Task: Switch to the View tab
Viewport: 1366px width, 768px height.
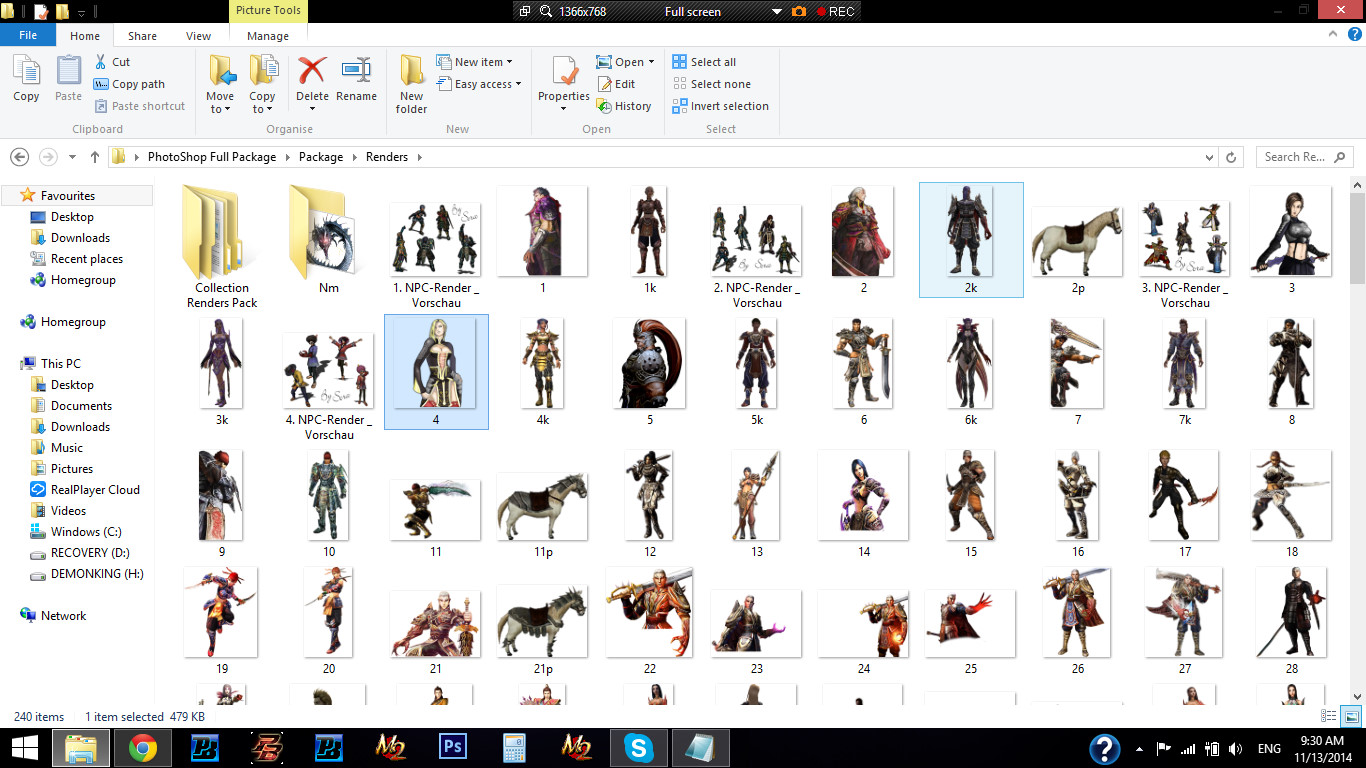Action: point(198,36)
